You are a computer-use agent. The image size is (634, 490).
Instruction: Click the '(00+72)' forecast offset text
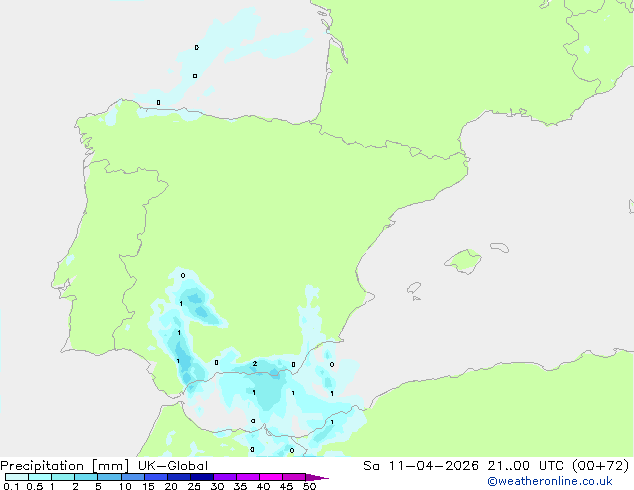pos(601,466)
